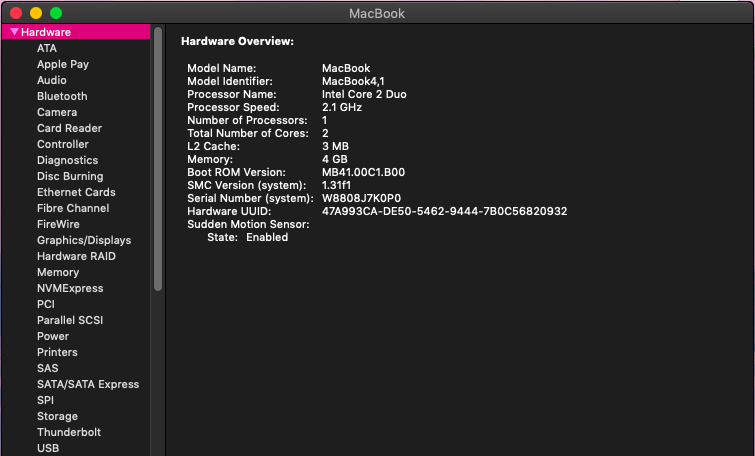
Task: Select FireWire in sidebar
Action: coord(58,224)
